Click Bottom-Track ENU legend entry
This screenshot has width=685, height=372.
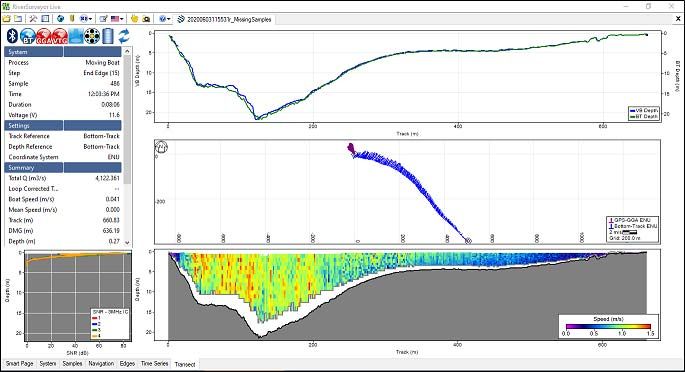point(633,226)
